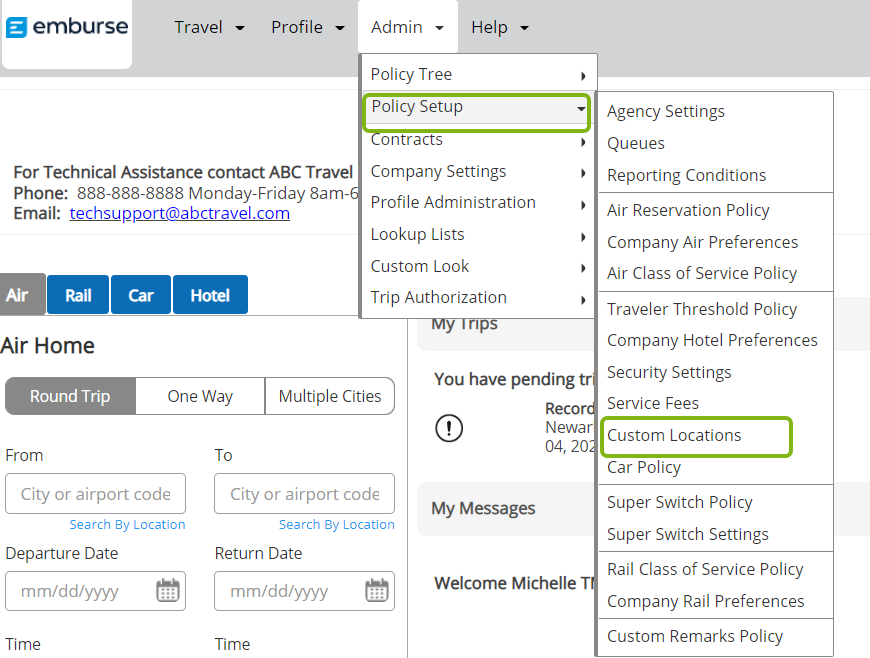
Task: Select the Round Trip option
Action: 70,396
